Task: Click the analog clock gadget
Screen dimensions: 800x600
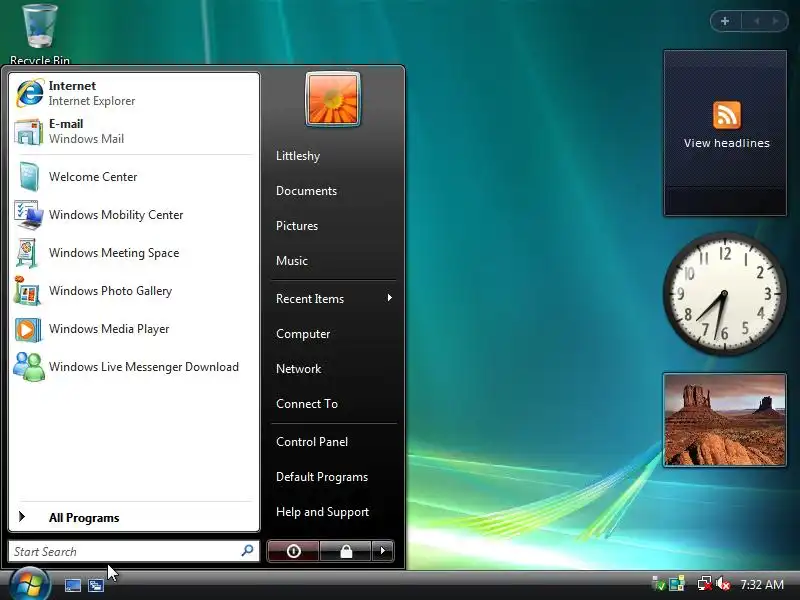Action: click(x=725, y=294)
